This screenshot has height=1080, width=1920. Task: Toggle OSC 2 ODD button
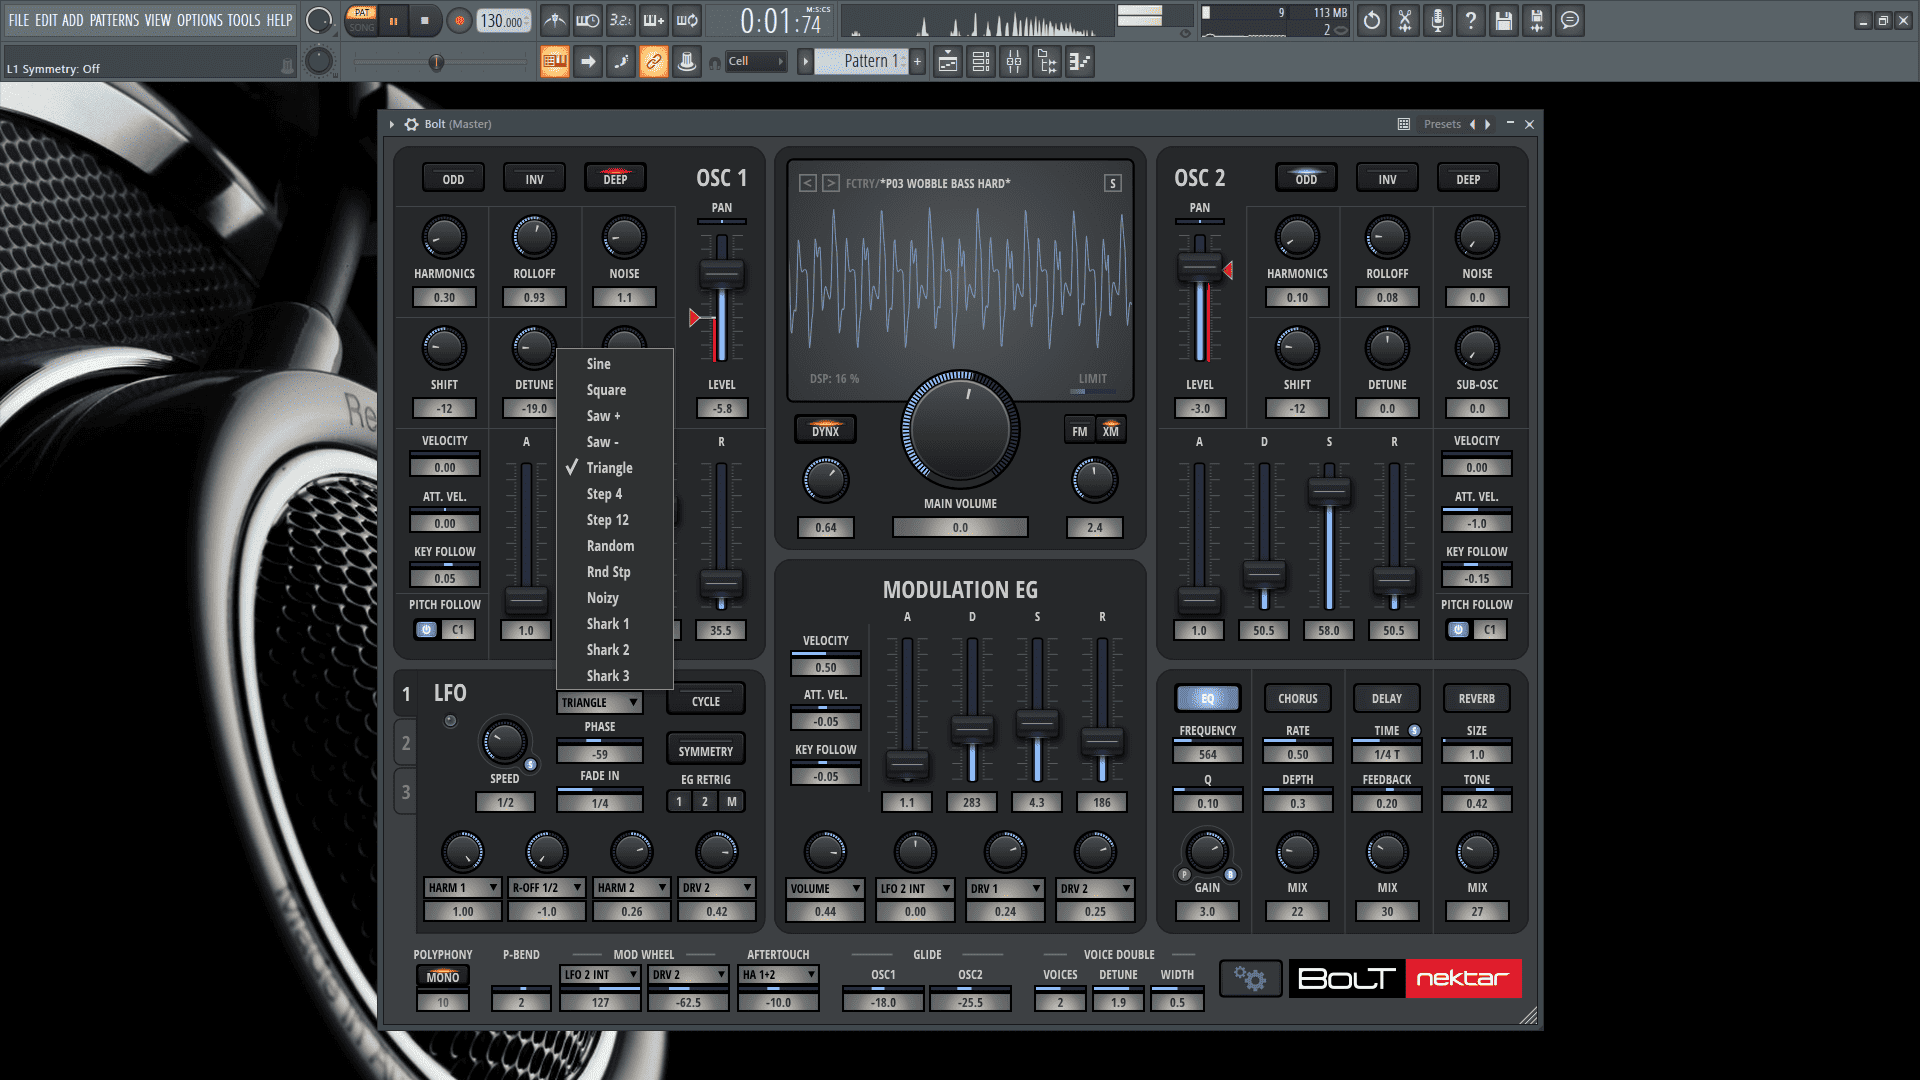1306,179
